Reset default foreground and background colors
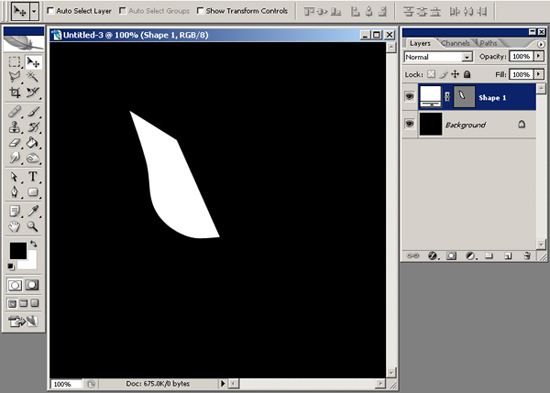550x393 pixels. [11, 267]
